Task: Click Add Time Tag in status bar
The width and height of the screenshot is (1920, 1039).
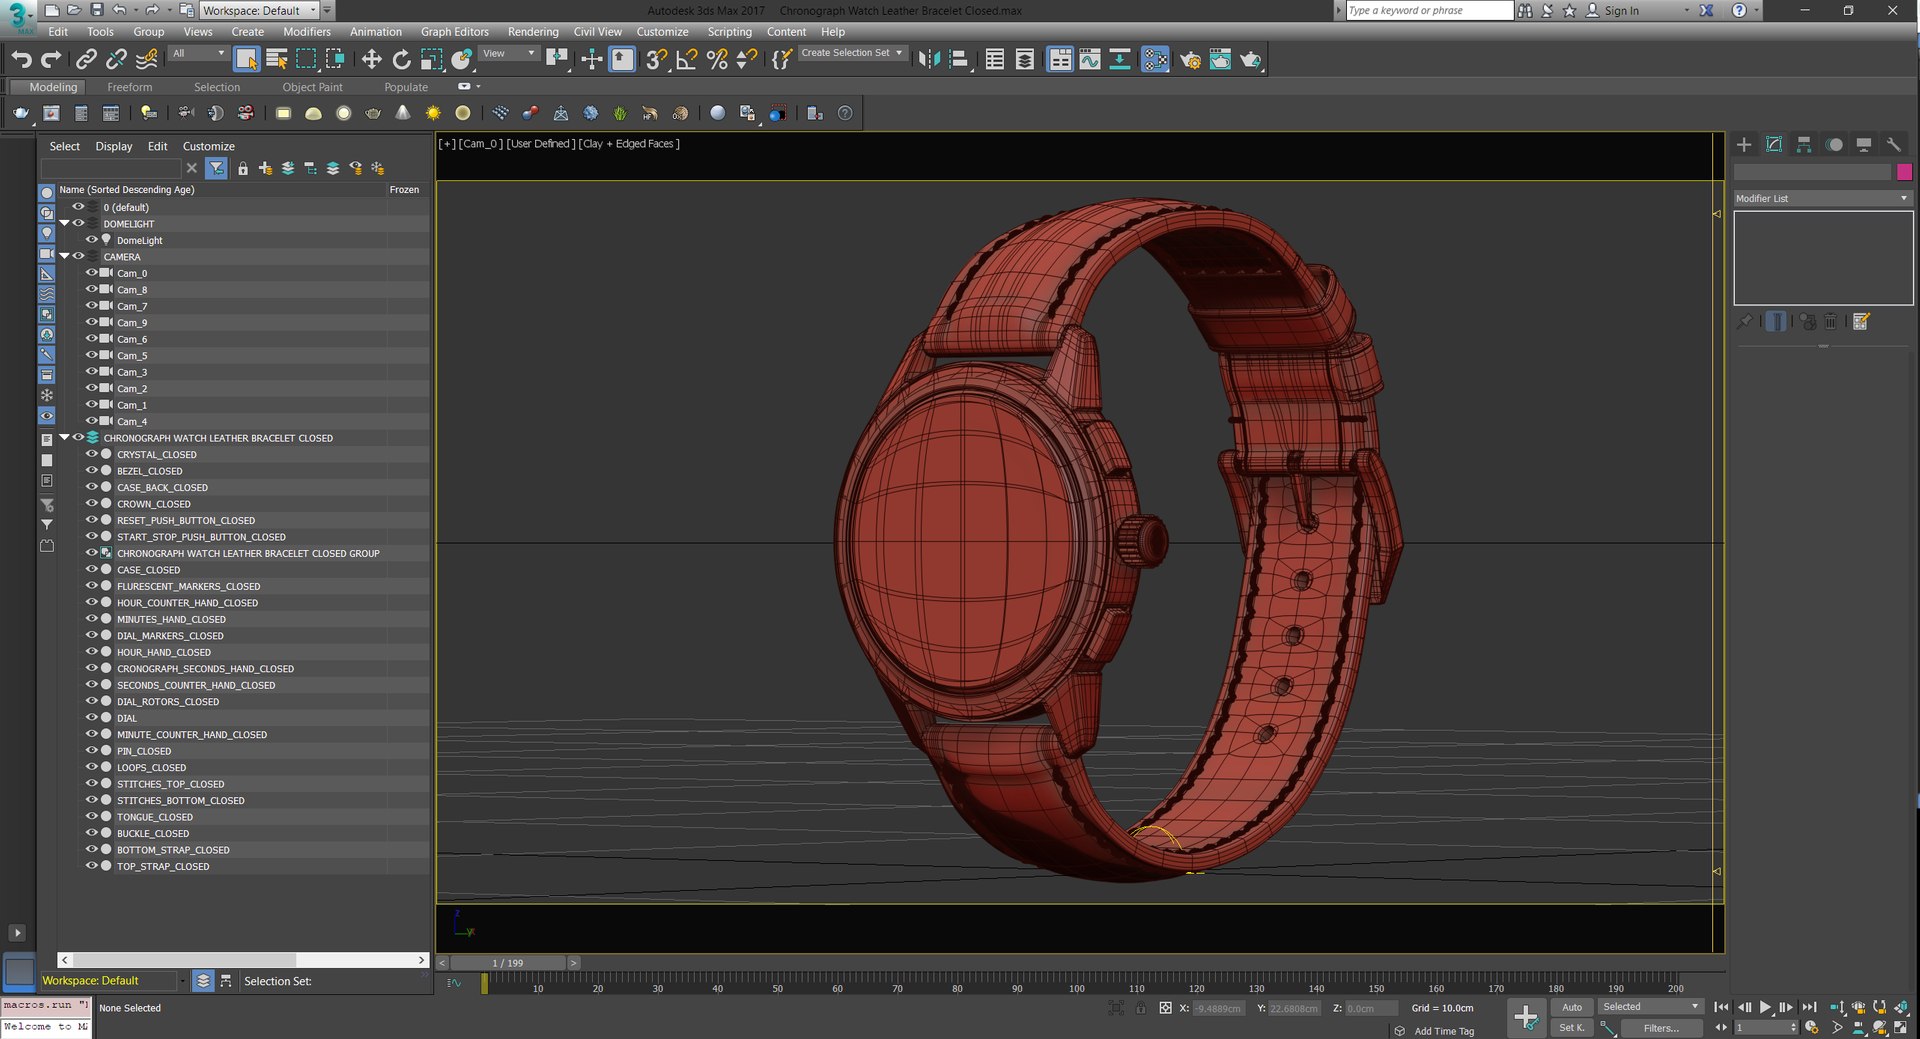Action: click(x=1444, y=1031)
